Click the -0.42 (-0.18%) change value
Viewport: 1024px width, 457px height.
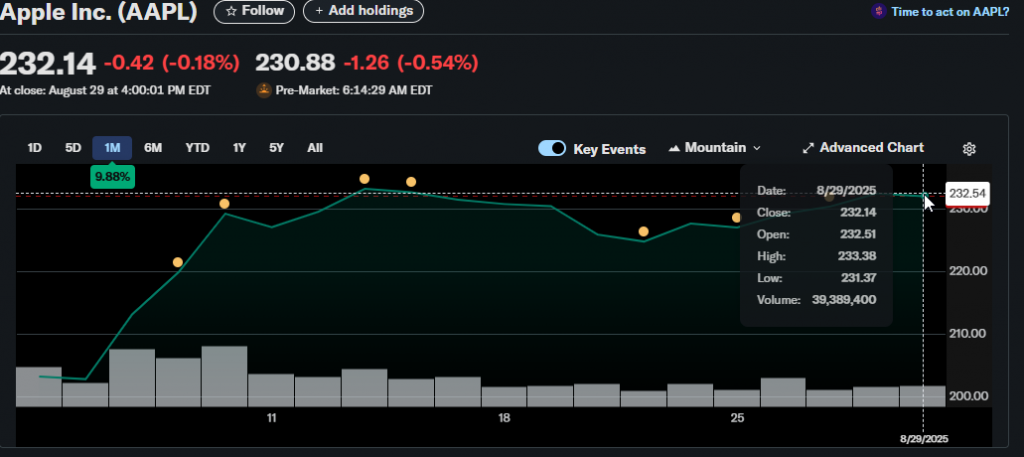[x=172, y=63]
